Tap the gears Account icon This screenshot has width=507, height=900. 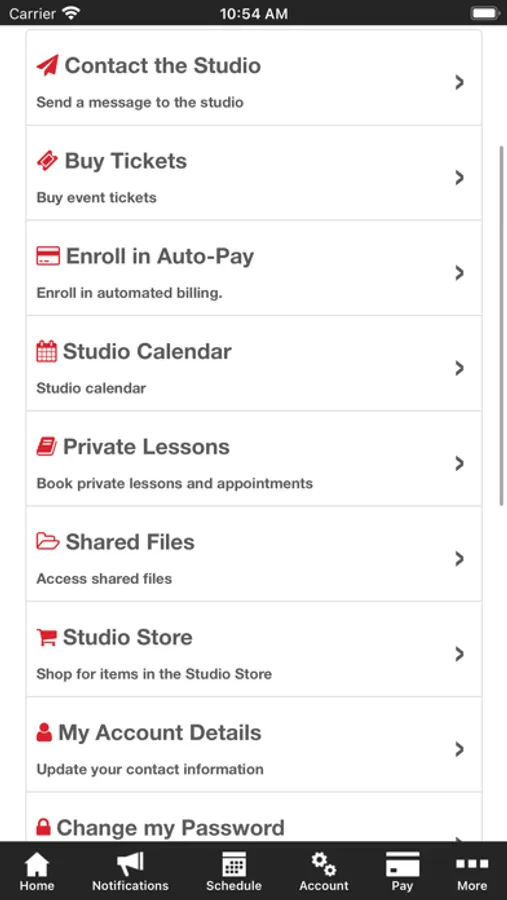click(324, 864)
